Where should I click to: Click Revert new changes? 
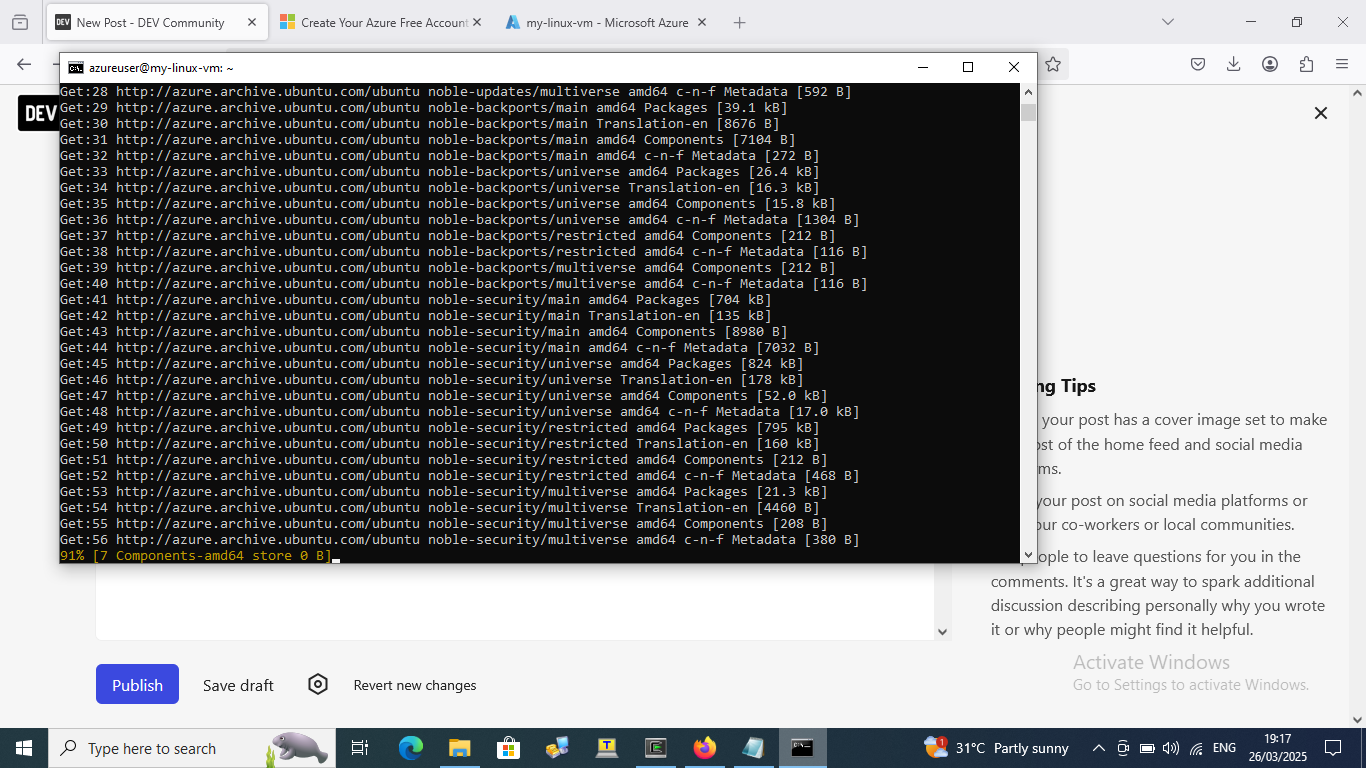tap(415, 685)
